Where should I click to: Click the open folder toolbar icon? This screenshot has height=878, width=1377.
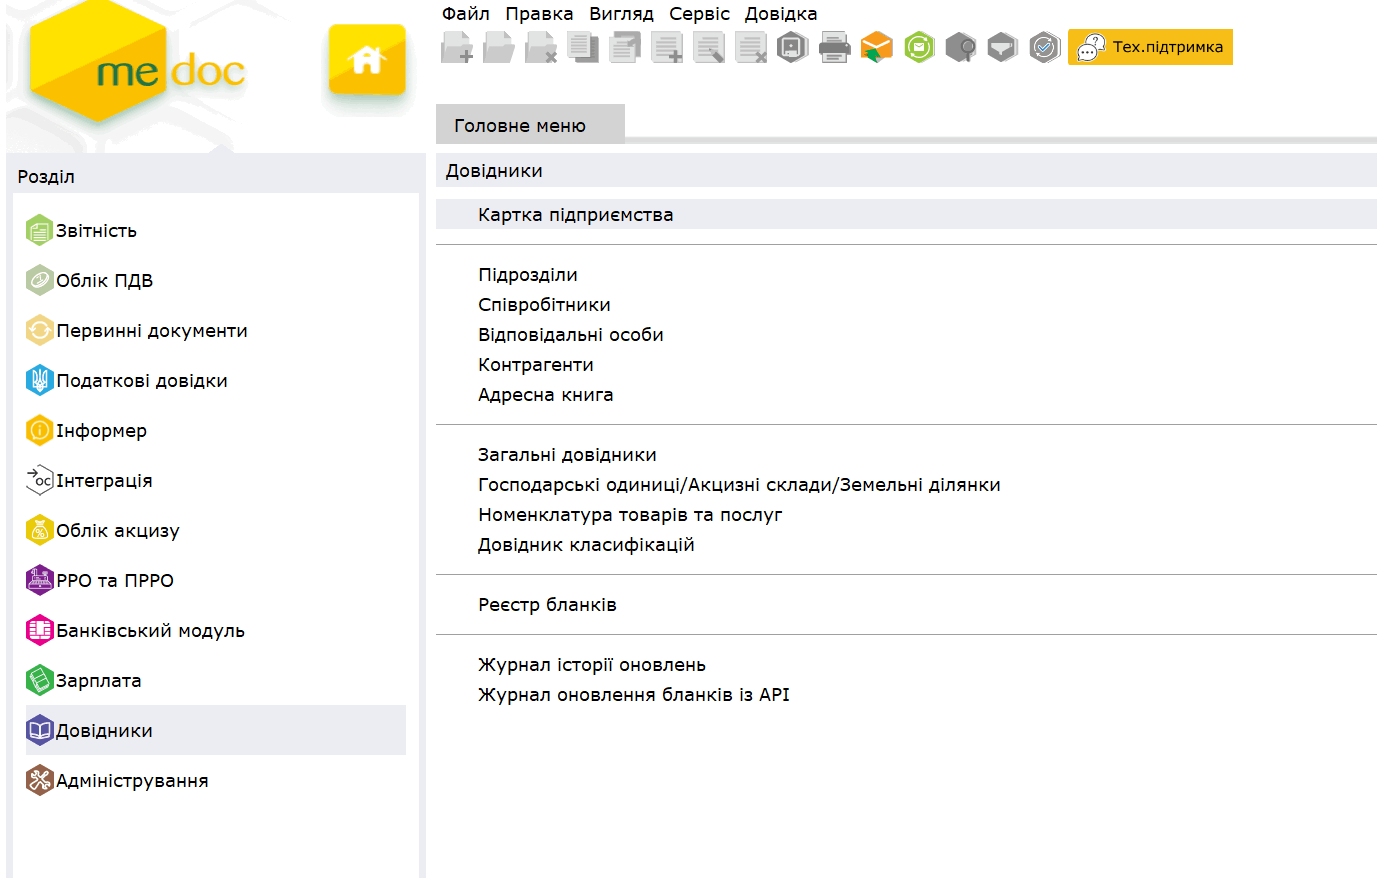click(x=499, y=47)
